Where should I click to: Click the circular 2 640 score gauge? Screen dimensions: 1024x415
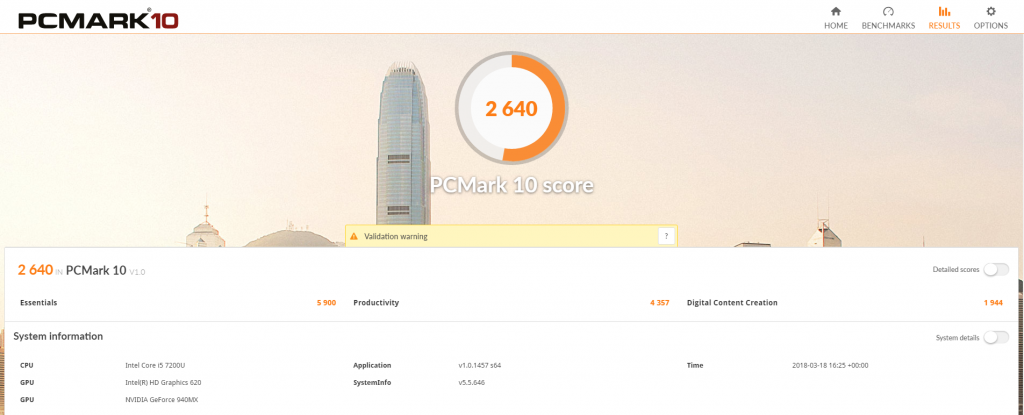click(511, 108)
